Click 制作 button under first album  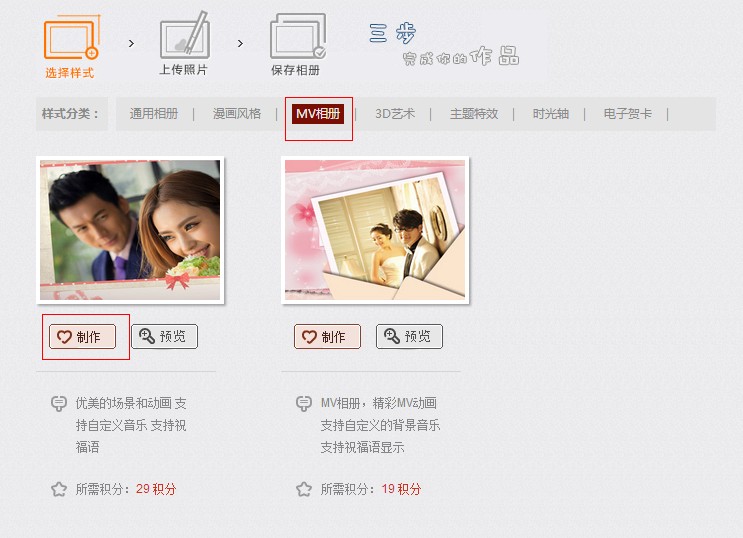[x=82, y=337]
